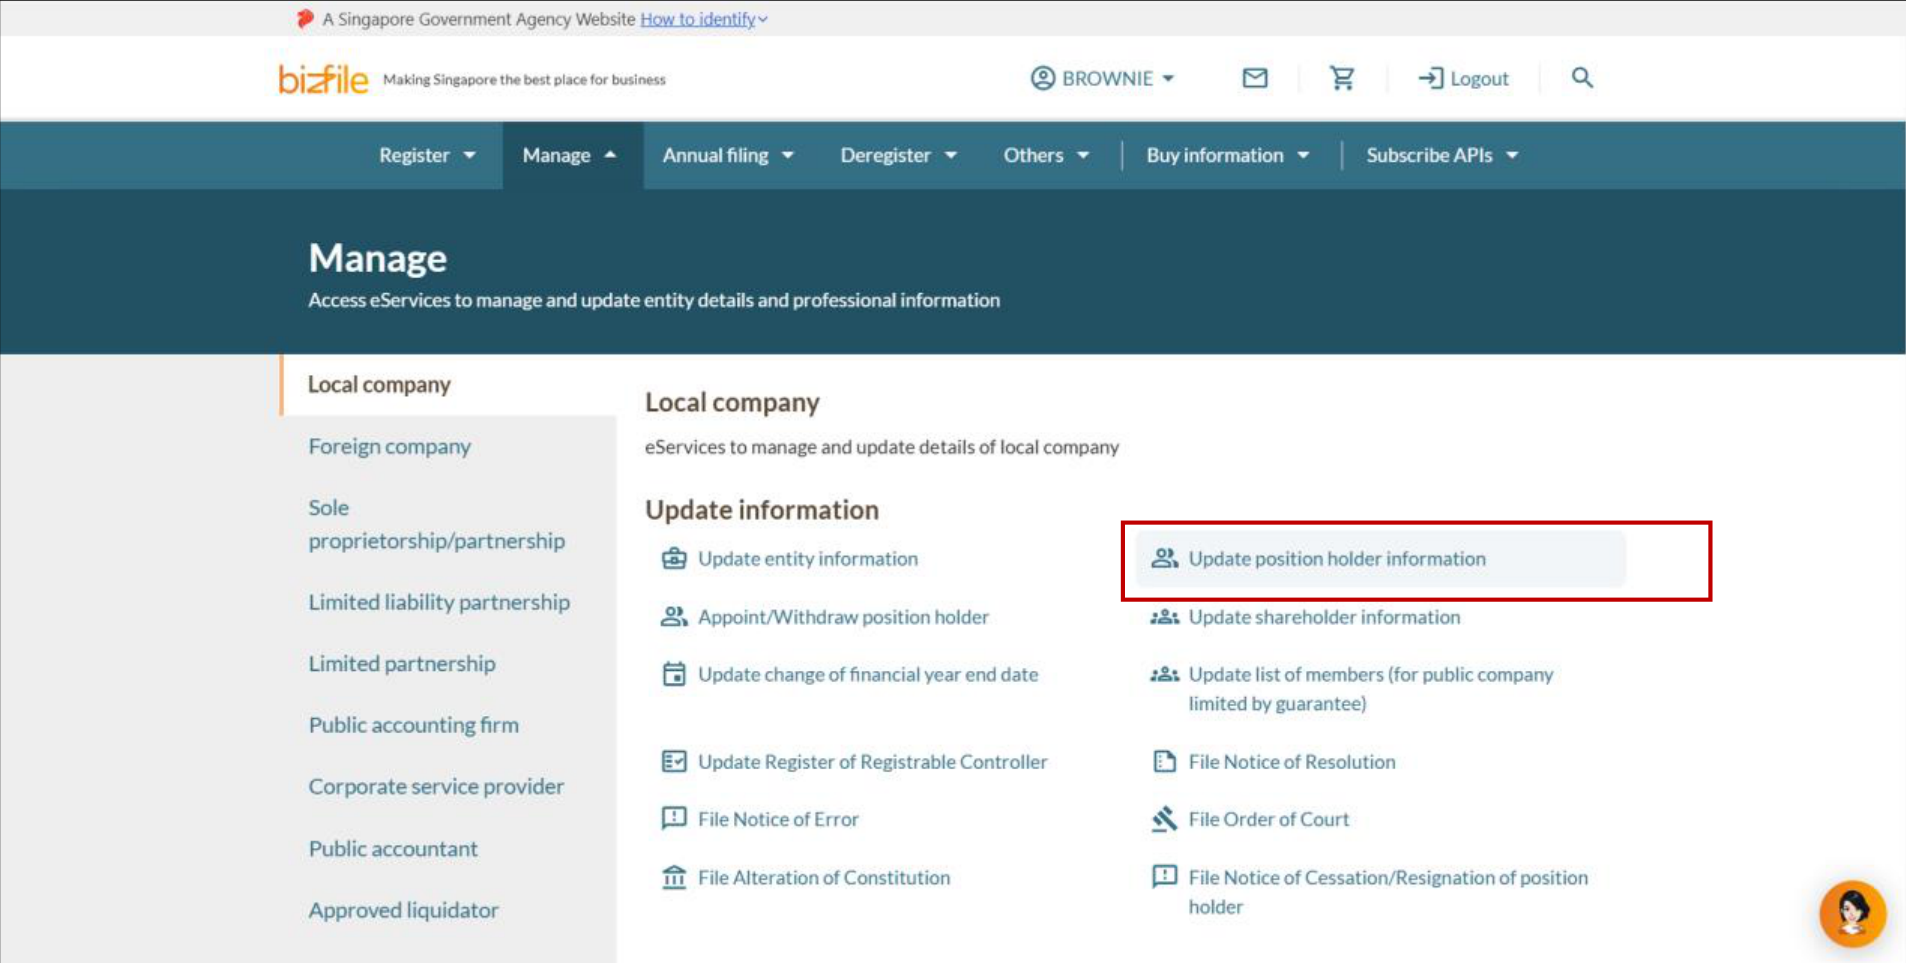Open File Notice of Error link
This screenshot has width=1906, height=963.
(778, 819)
